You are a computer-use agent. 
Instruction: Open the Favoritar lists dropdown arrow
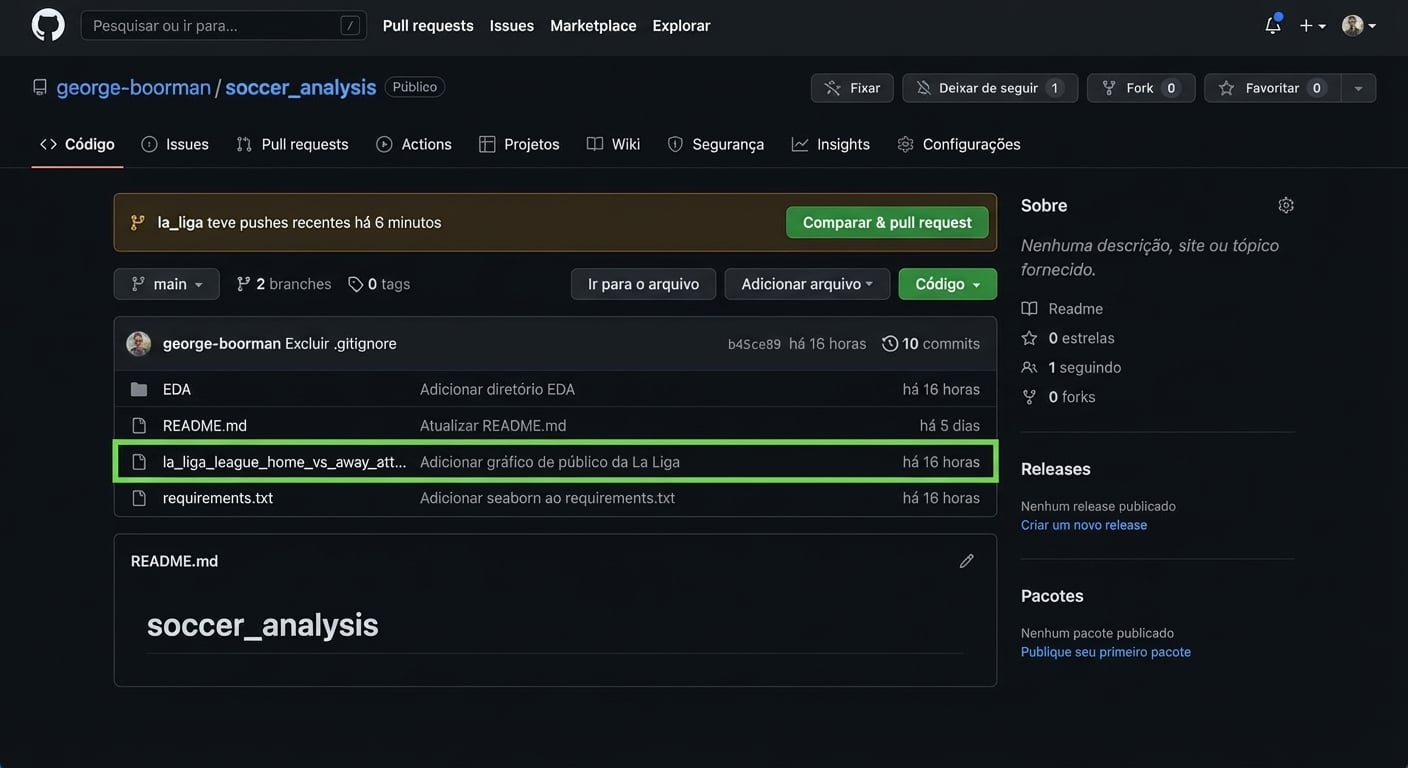pos(1358,88)
